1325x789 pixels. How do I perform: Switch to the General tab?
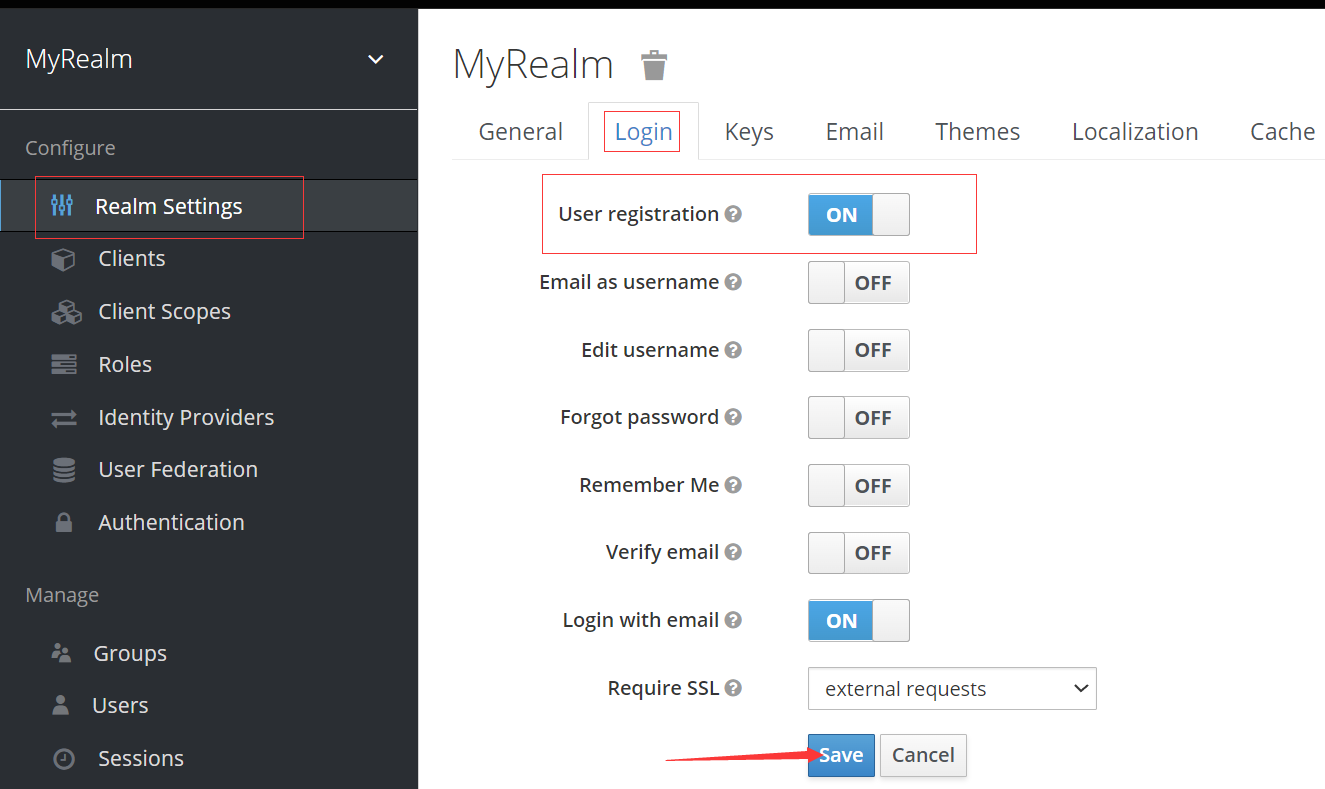(521, 132)
